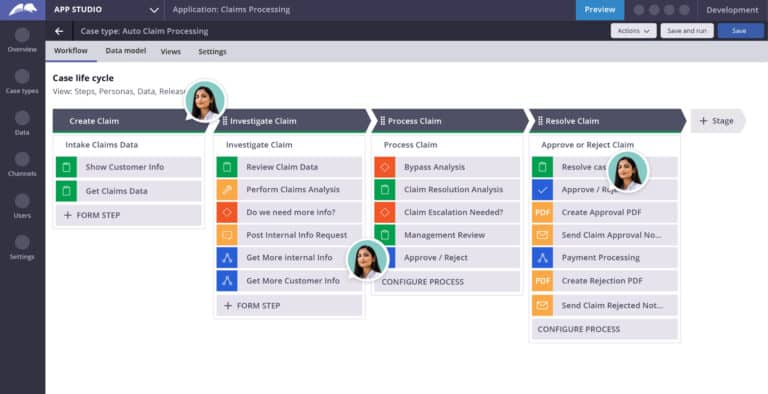
Task: Click the first round icon next to Preview
Action: 639,10
